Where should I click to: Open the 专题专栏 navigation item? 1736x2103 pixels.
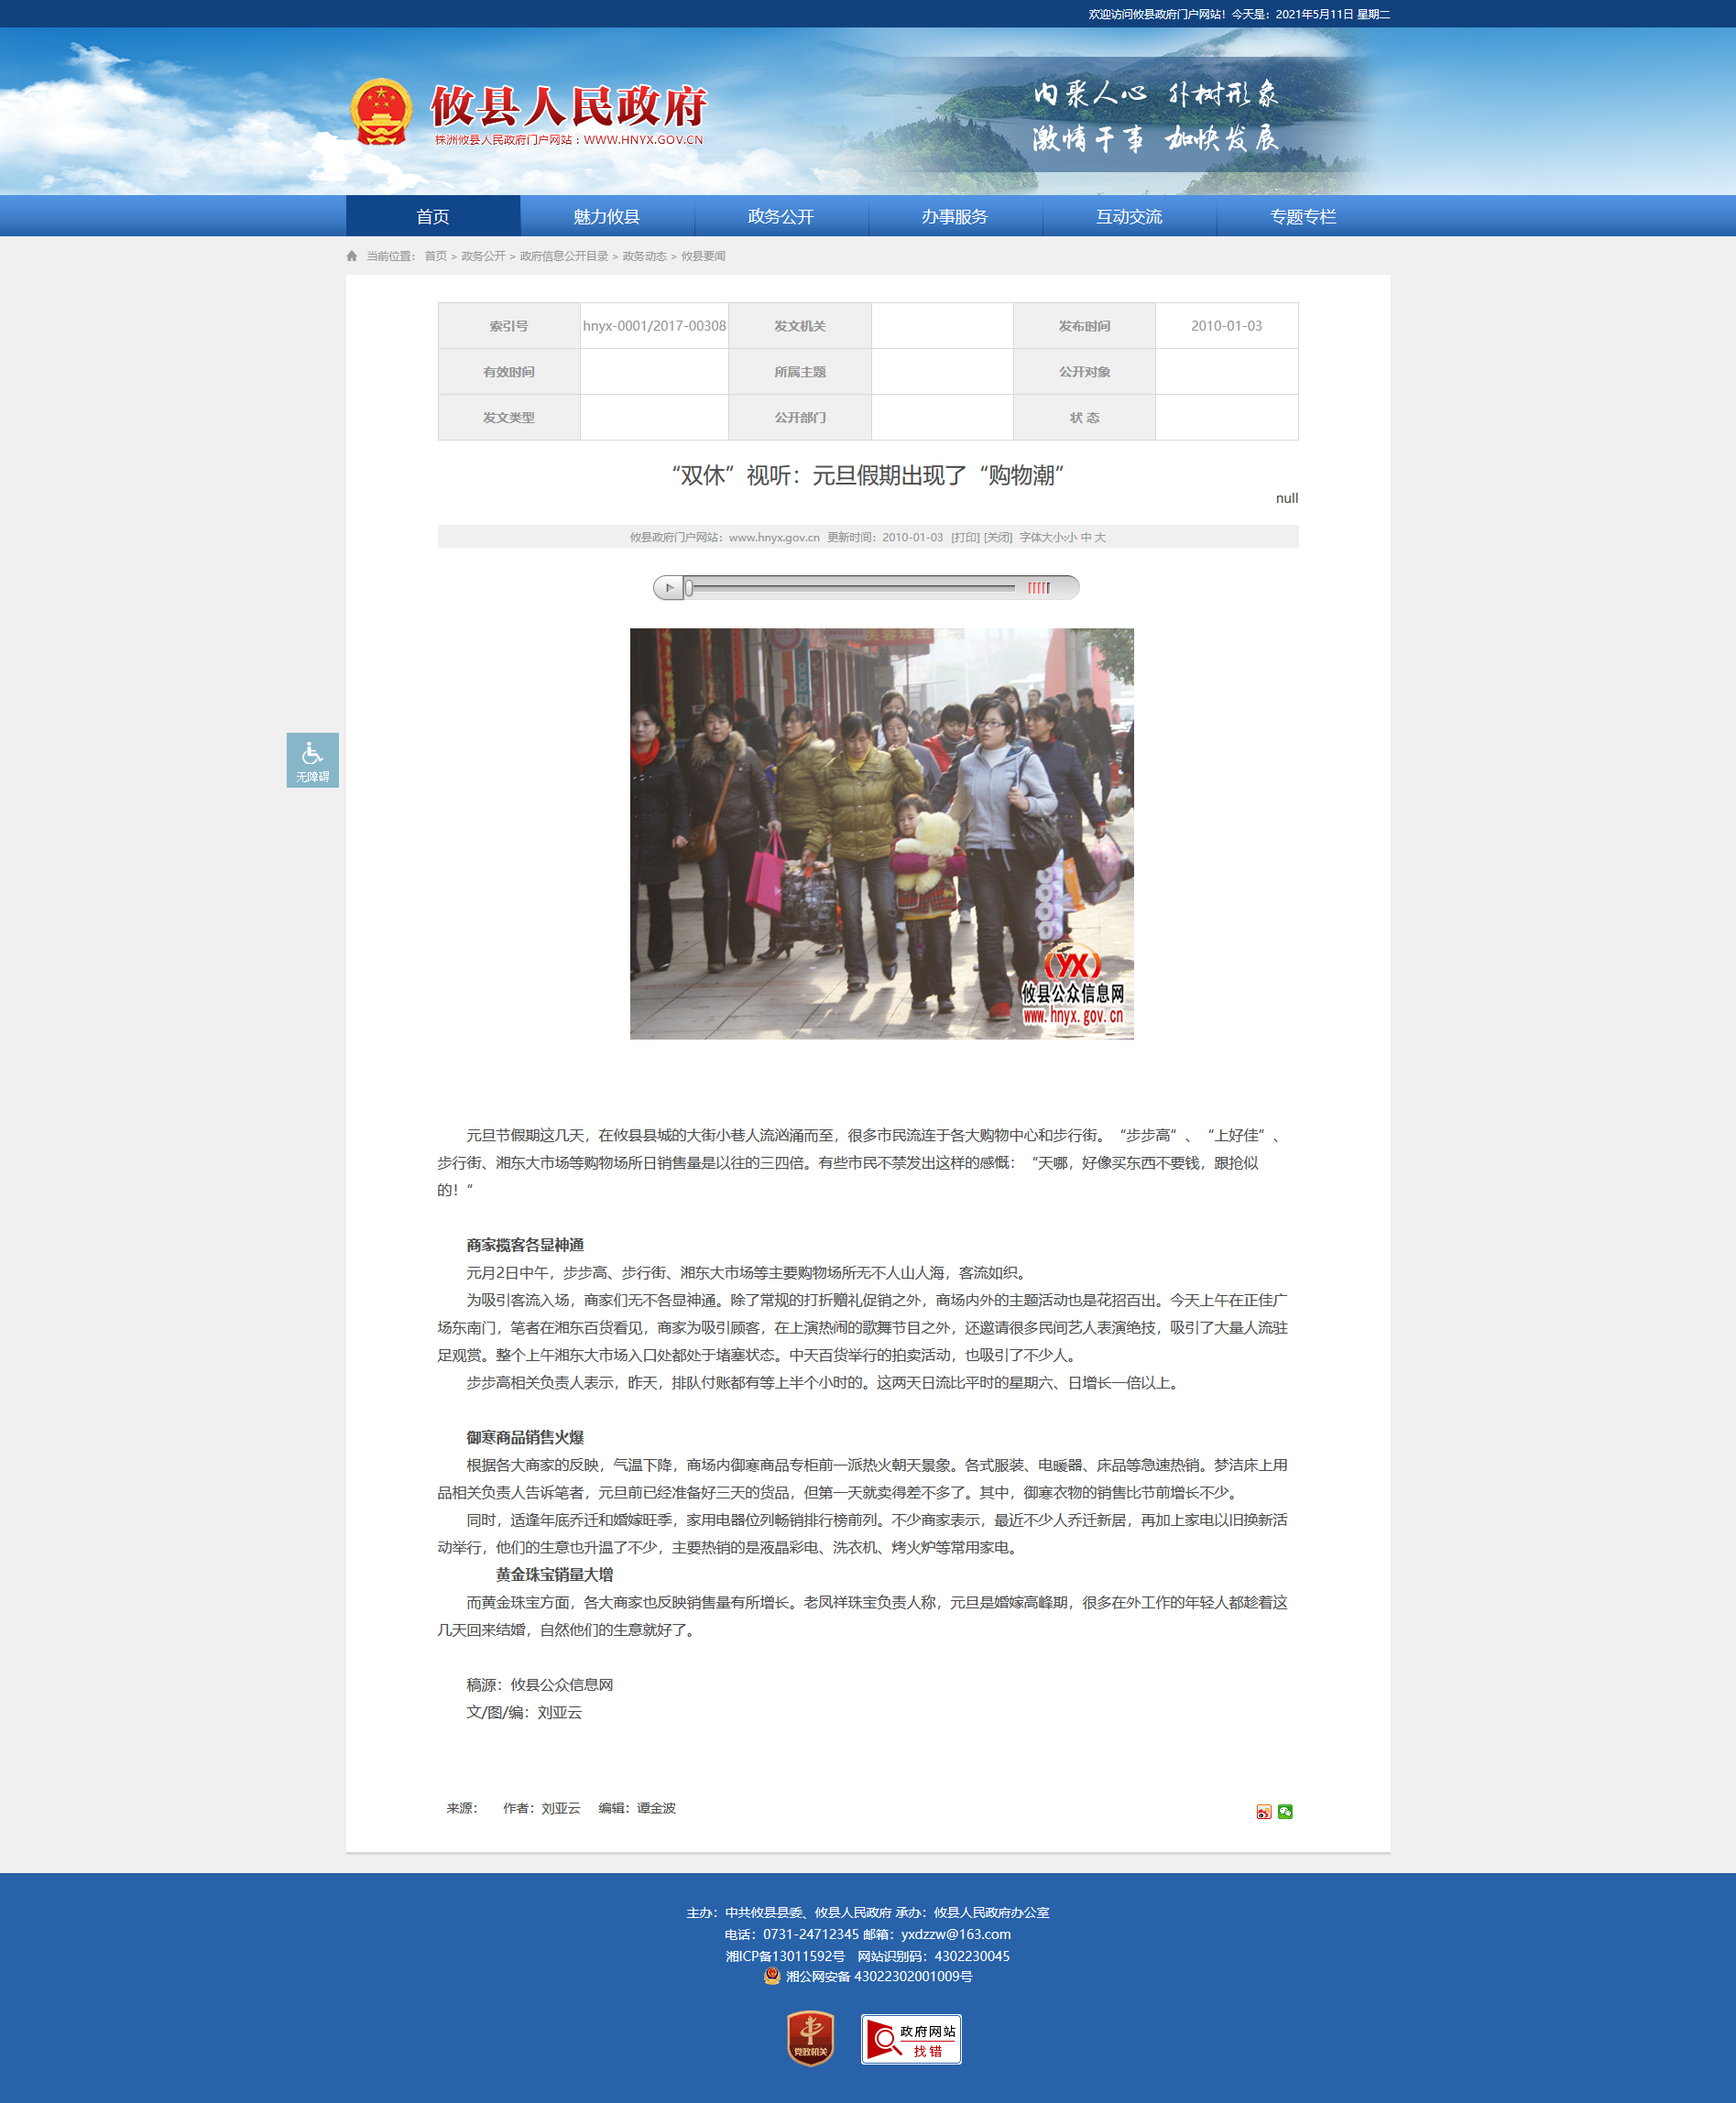[x=1302, y=217]
